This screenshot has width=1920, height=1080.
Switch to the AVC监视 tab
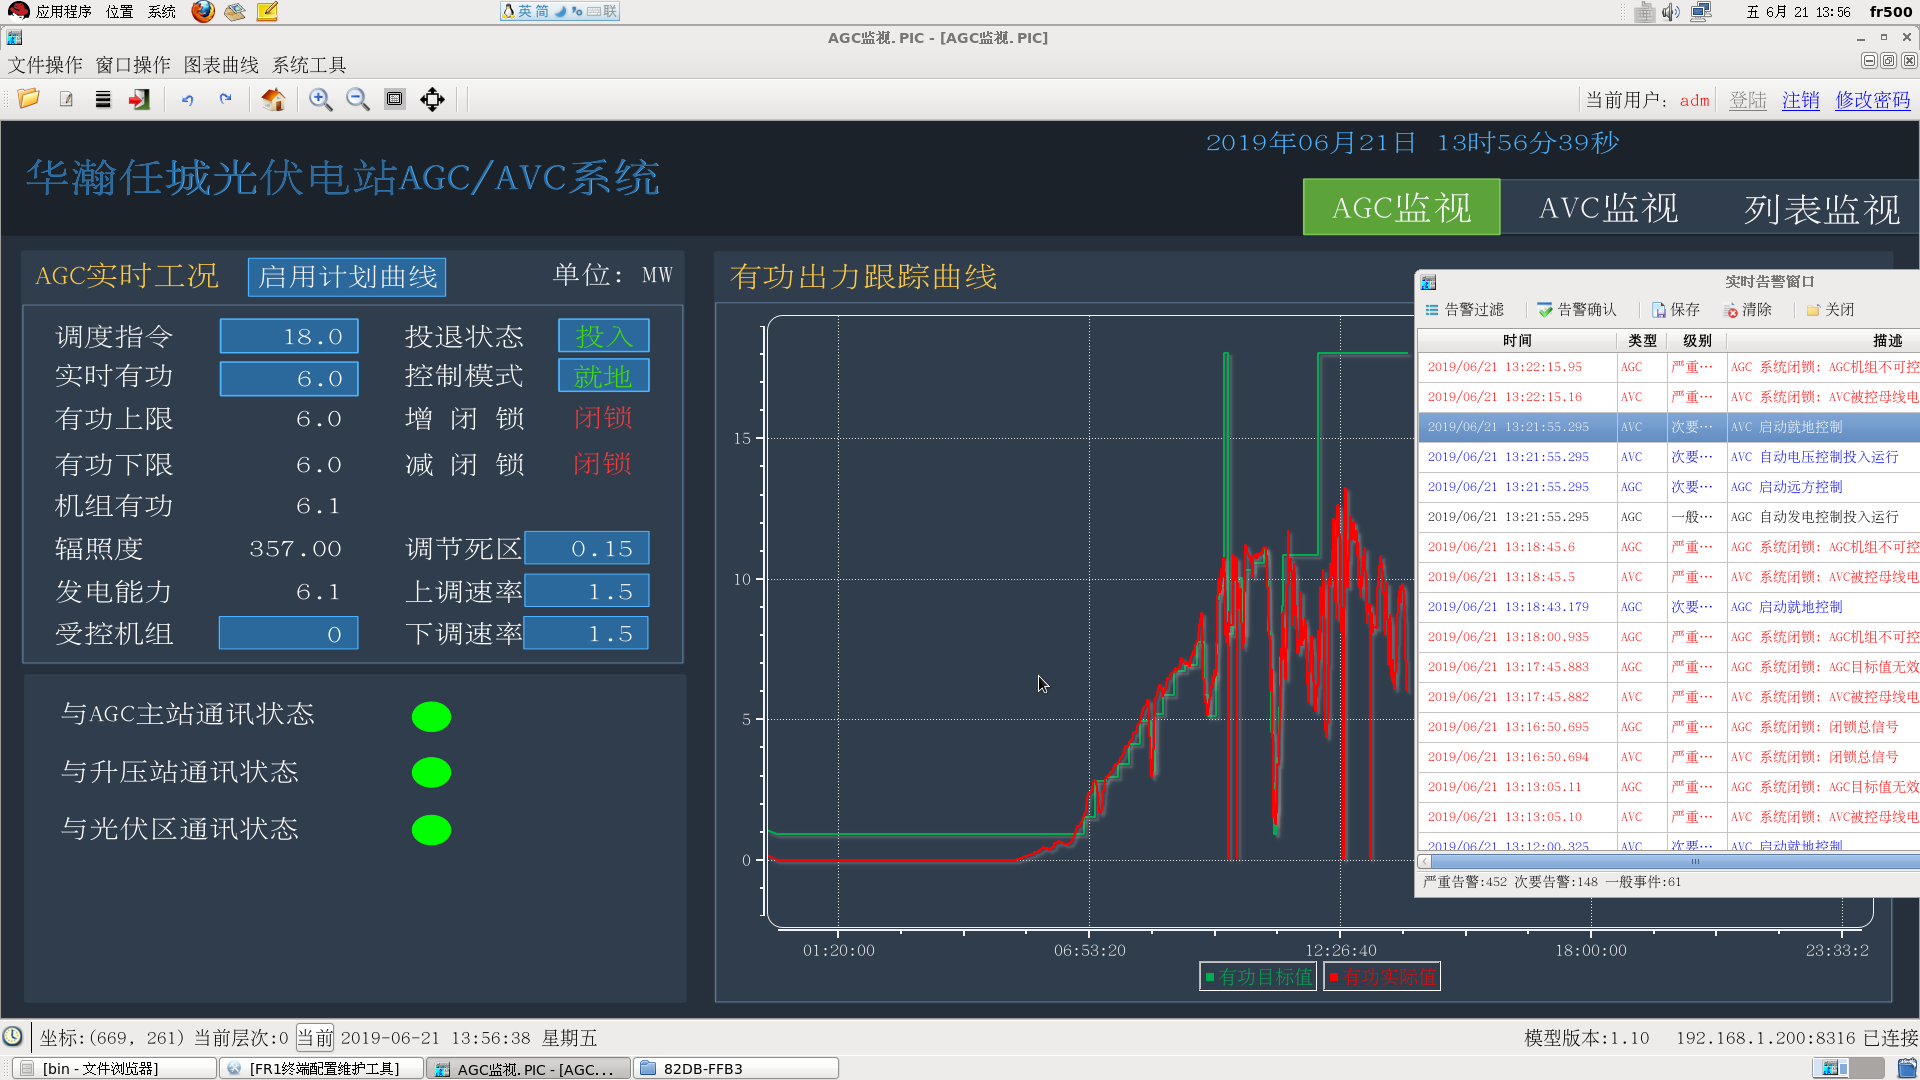pyautogui.click(x=1608, y=208)
